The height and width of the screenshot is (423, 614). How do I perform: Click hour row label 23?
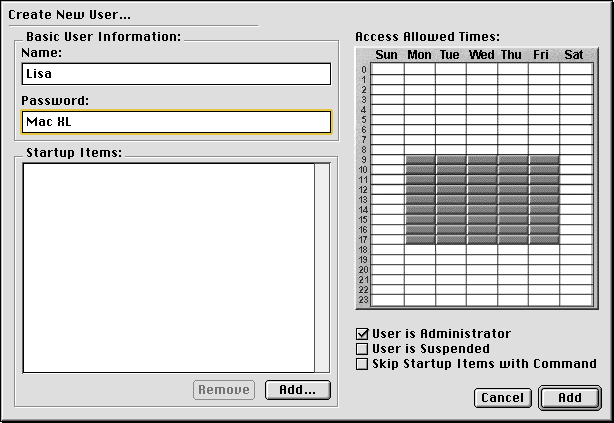coord(363,300)
